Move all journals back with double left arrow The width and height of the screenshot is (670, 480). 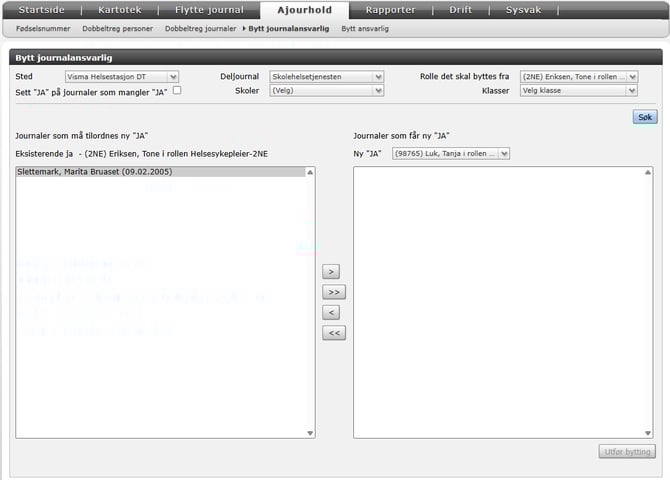[x=333, y=333]
